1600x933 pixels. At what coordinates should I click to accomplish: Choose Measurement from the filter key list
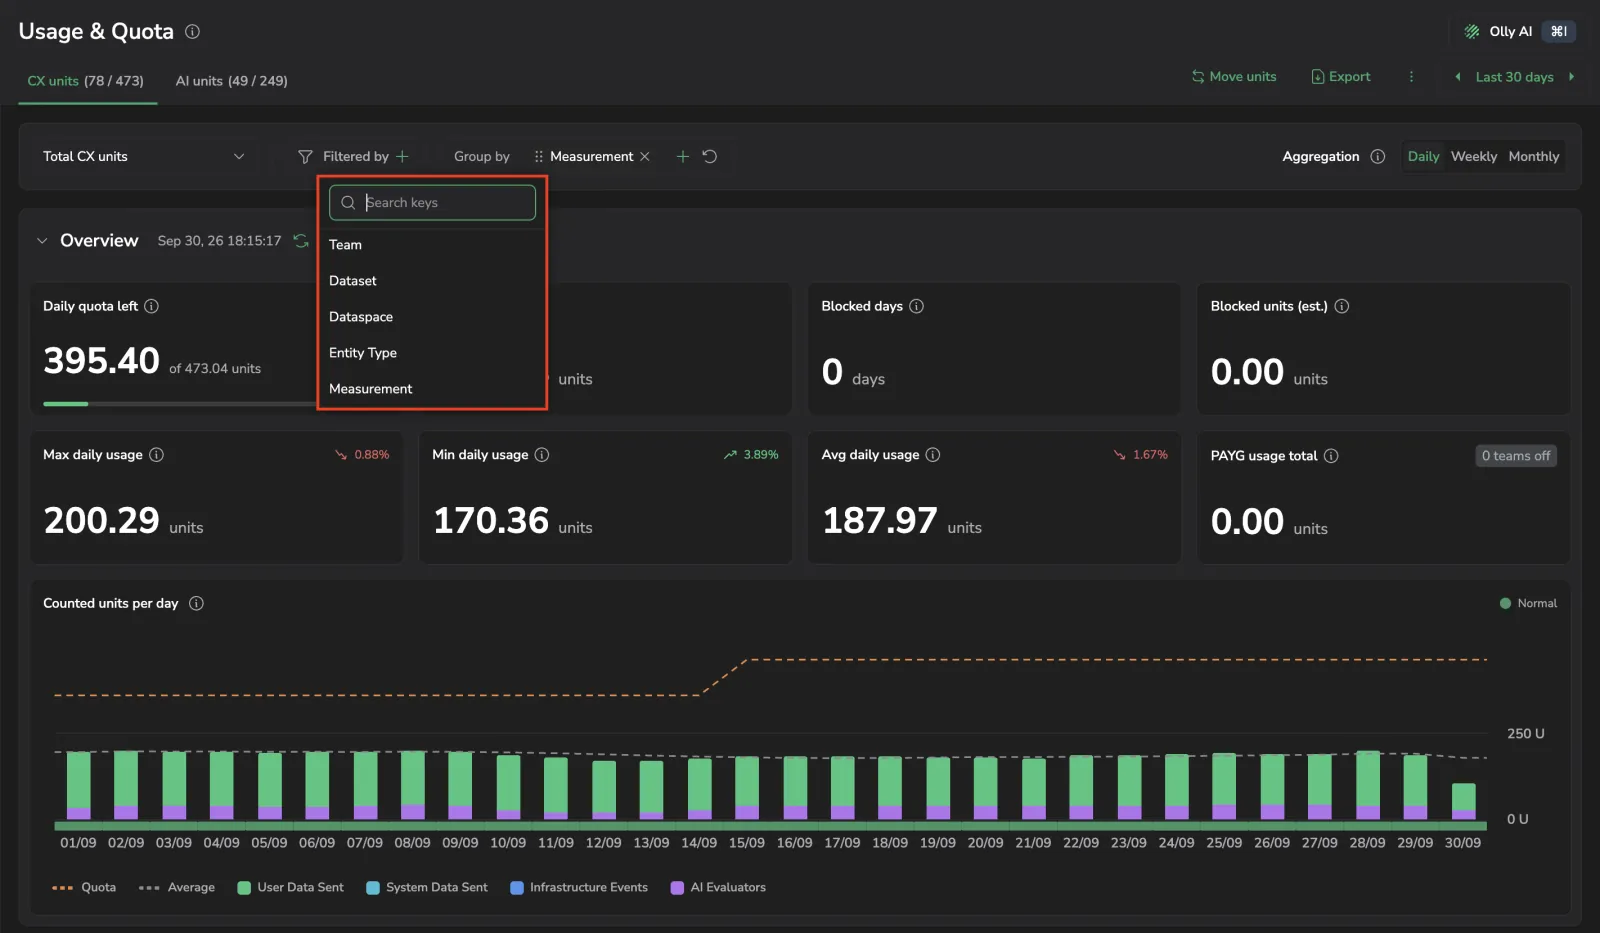point(432,389)
